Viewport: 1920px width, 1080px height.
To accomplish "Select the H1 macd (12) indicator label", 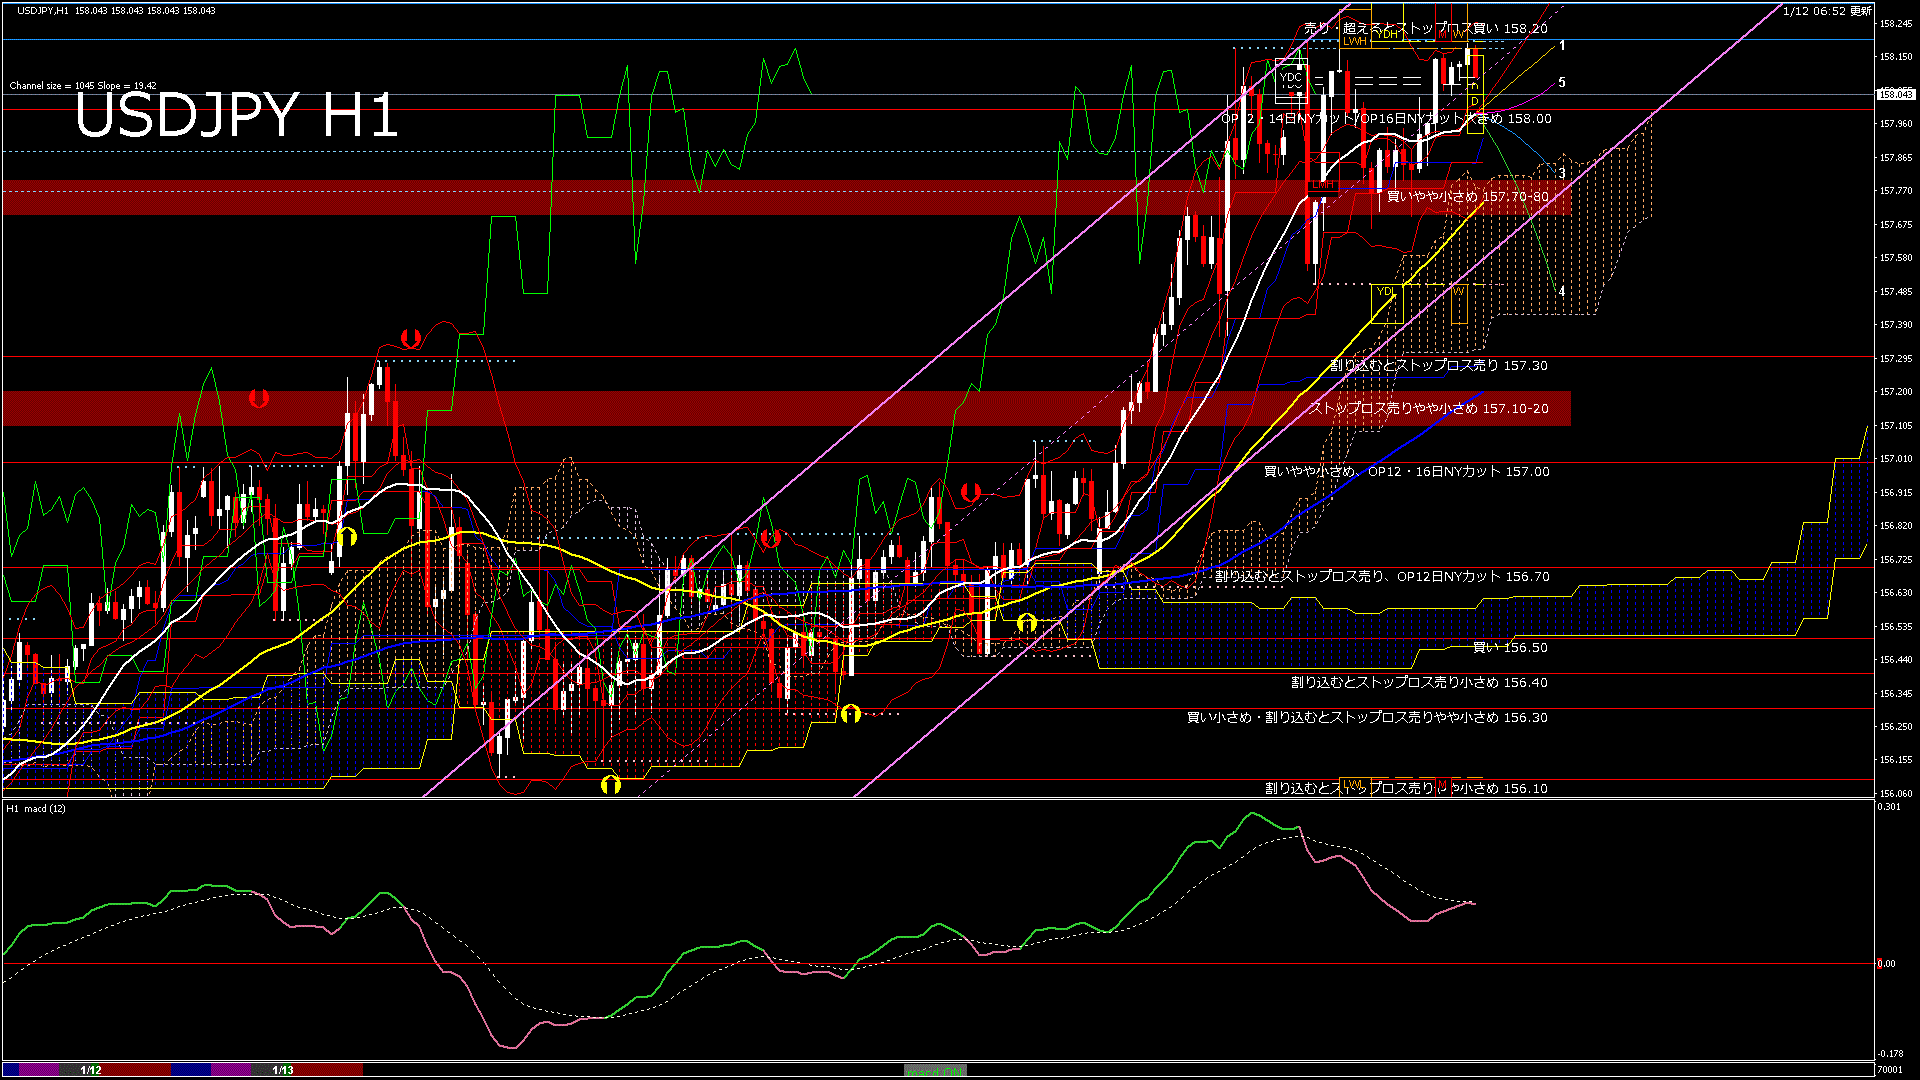I will (x=36, y=808).
